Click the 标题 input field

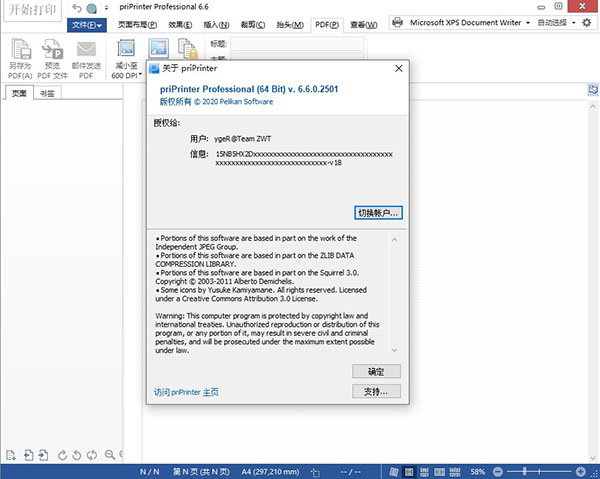pos(297,44)
